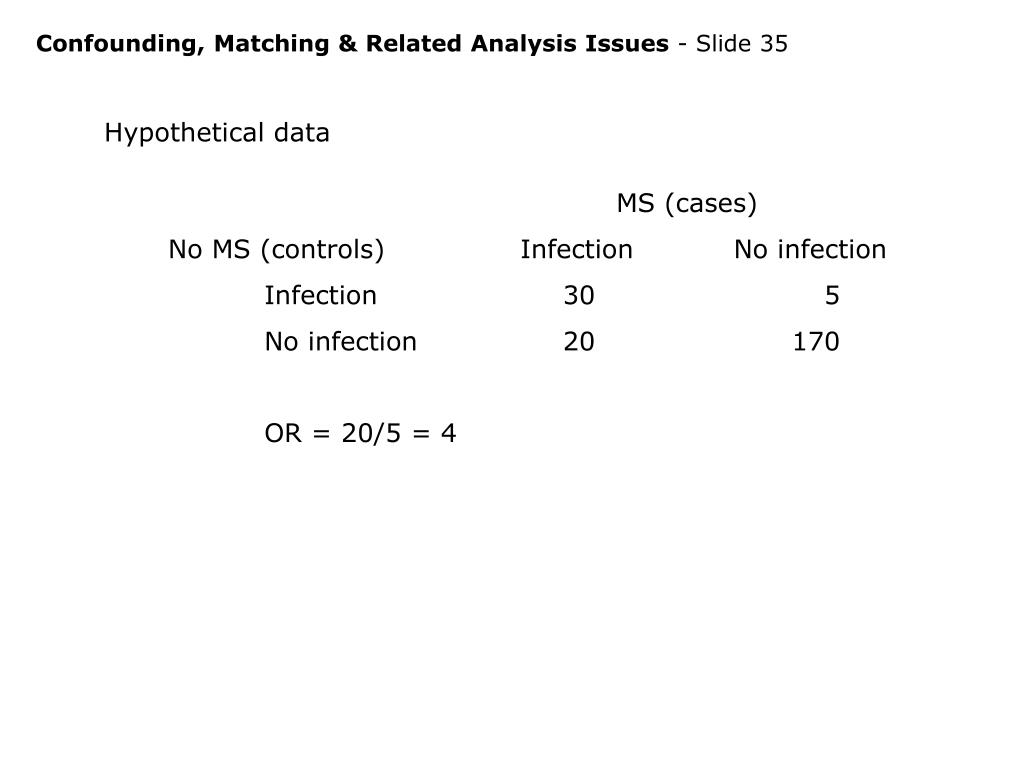Select the 'No infection' column label

pyautogui.click(x=810, y=249)
